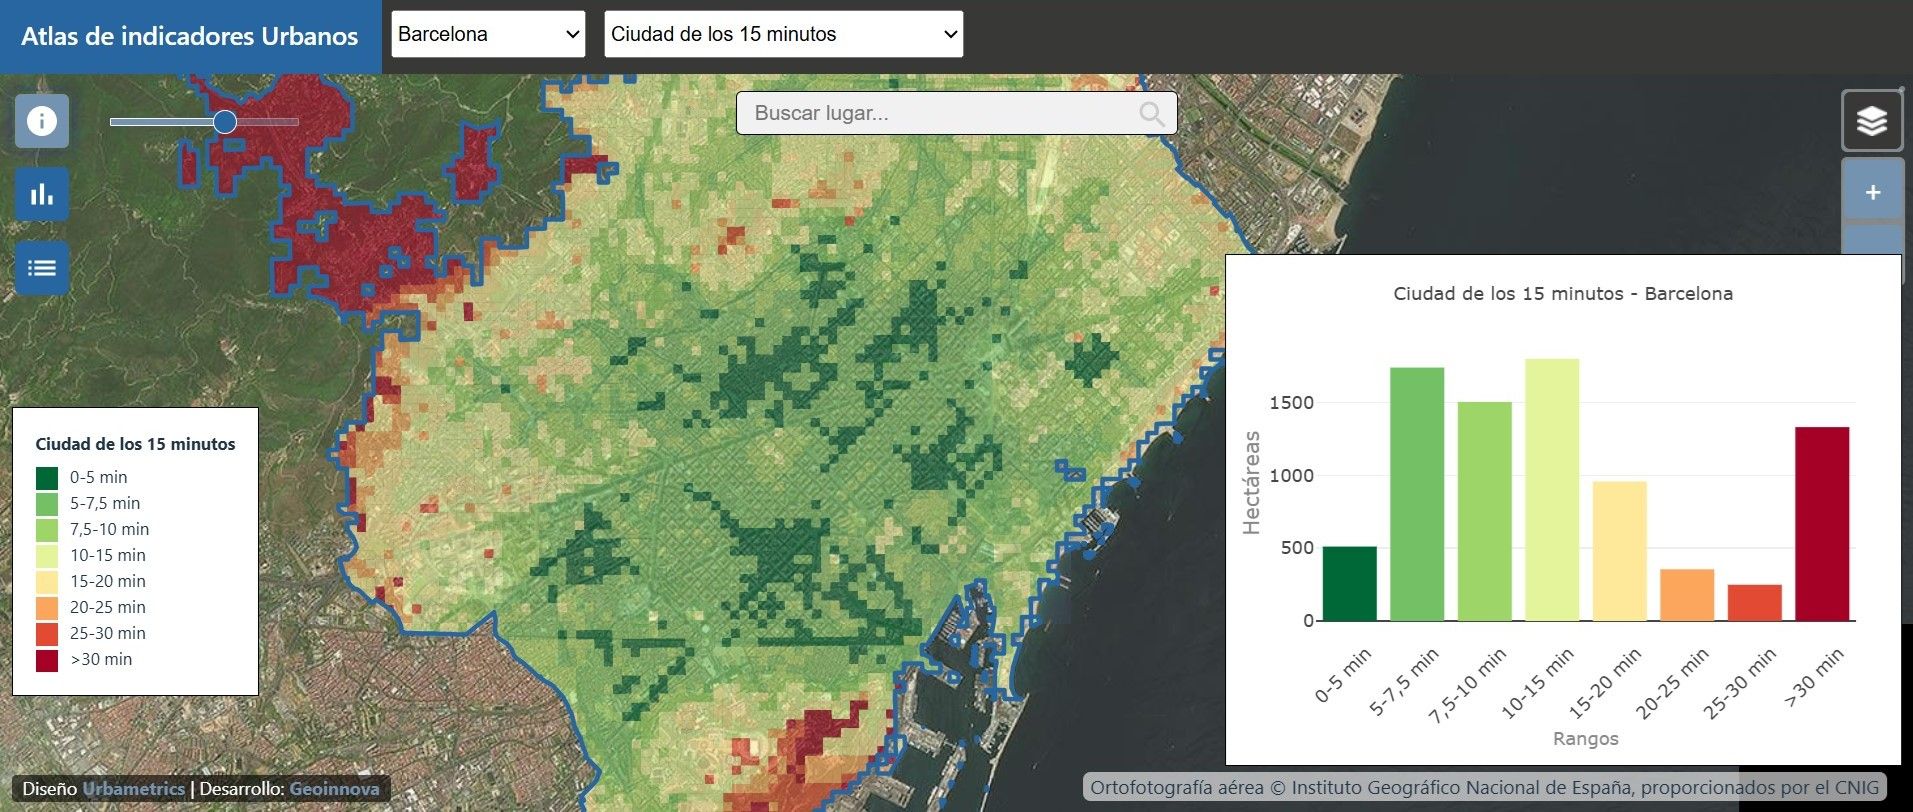
Task: Click the >30 min legend swatch
Action: [x=47, y=659]
